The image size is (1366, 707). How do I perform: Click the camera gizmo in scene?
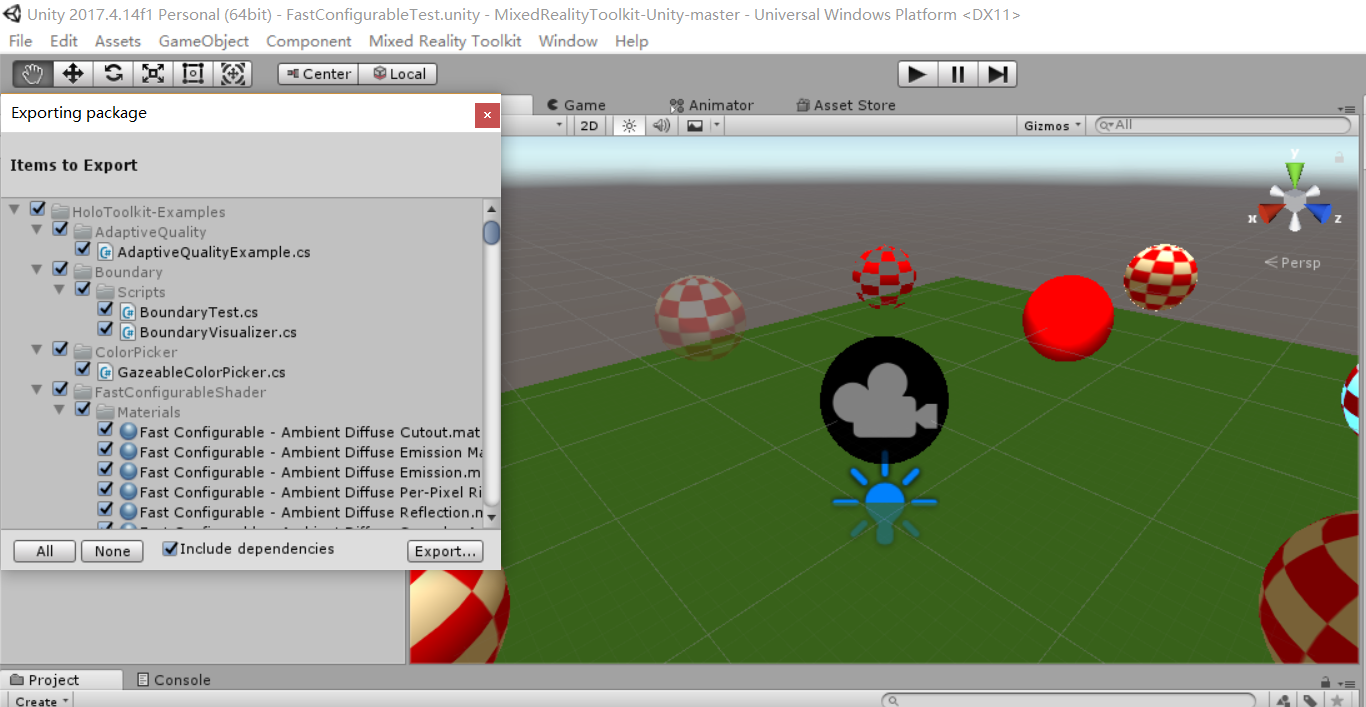click(x=884, y=400)
